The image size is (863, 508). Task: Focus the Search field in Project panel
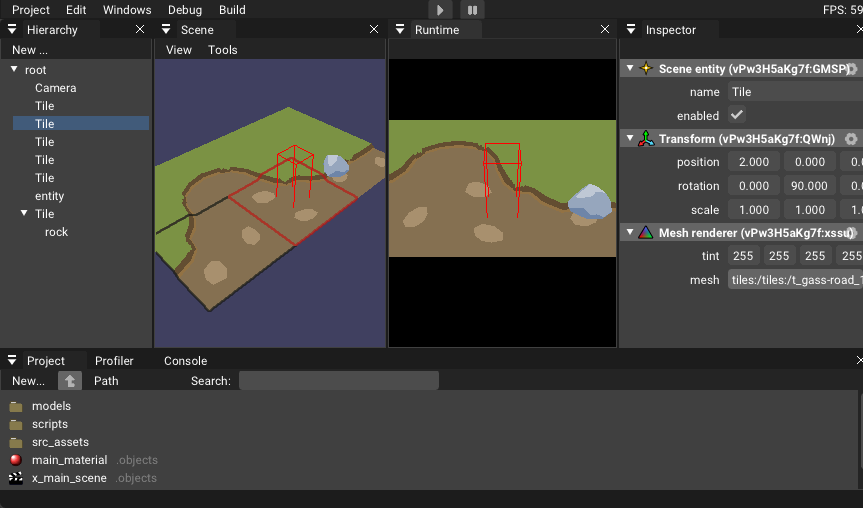tap(338, 381)
